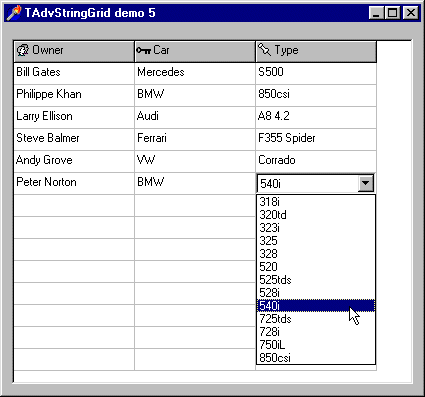Click the Audi cell
This screenshot has height=397, width=425.
click(x=195, y=117)
